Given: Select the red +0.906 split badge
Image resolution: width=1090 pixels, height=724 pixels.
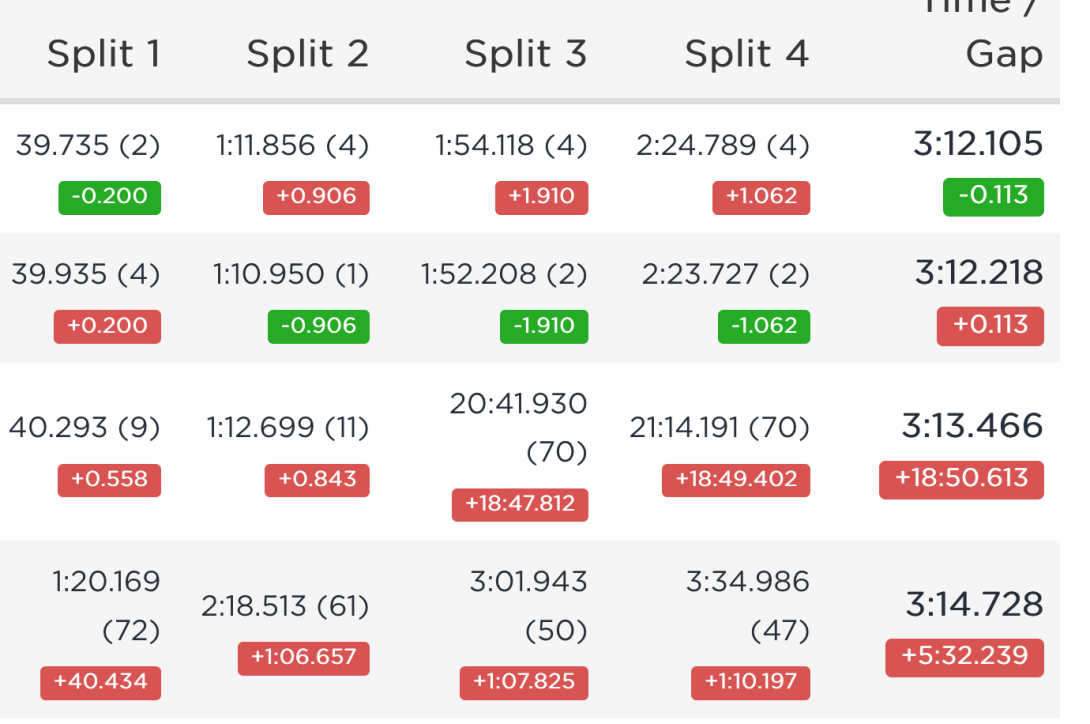Looking at the screenshot, I should click(x=316, y=198).
